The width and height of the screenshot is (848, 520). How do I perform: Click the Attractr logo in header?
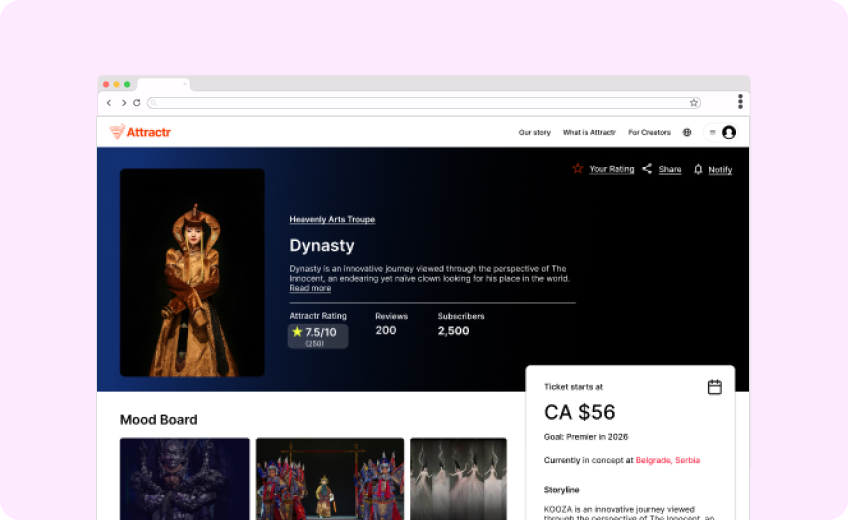point(140,132)
